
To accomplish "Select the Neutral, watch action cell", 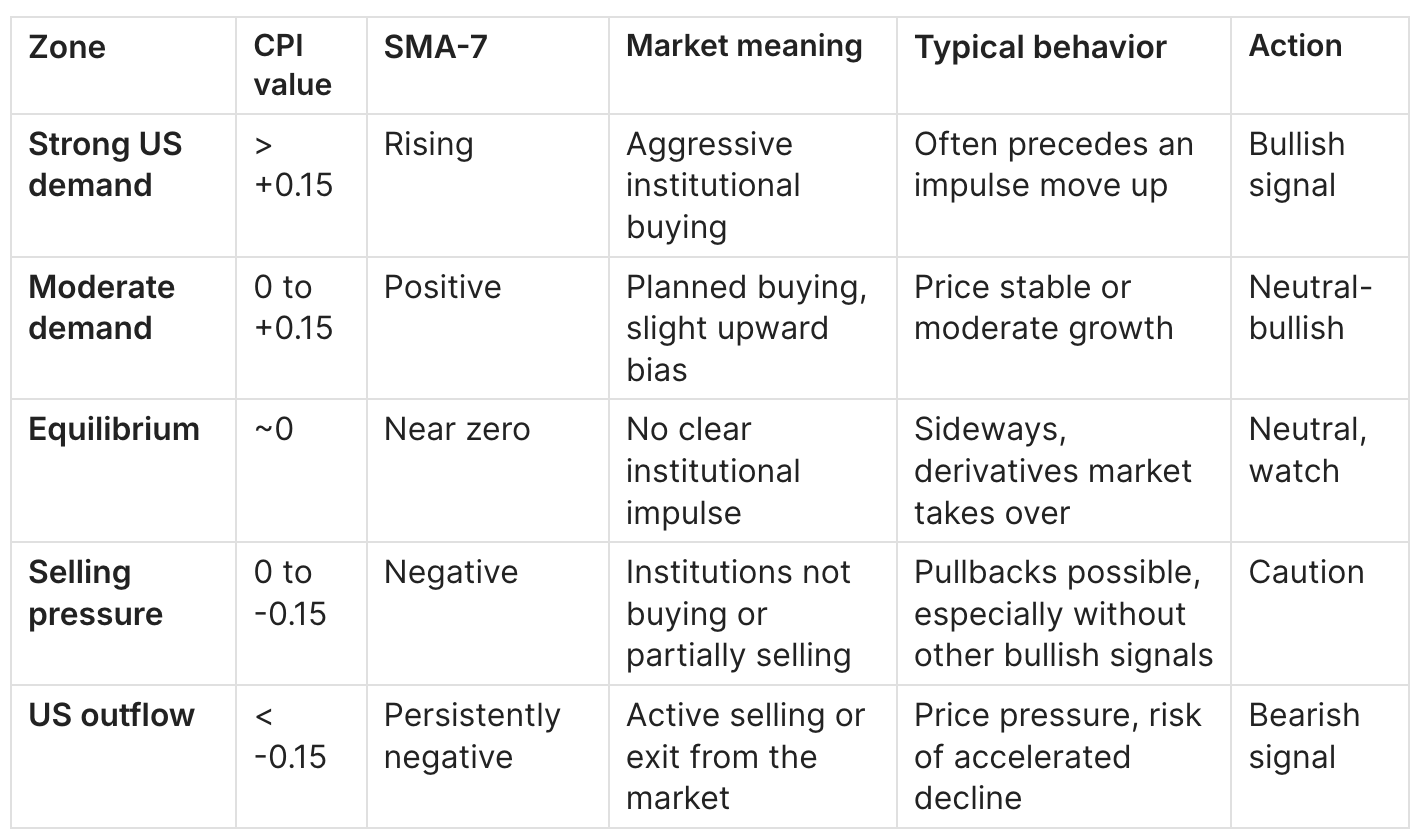I will [x=1307, y=449].
